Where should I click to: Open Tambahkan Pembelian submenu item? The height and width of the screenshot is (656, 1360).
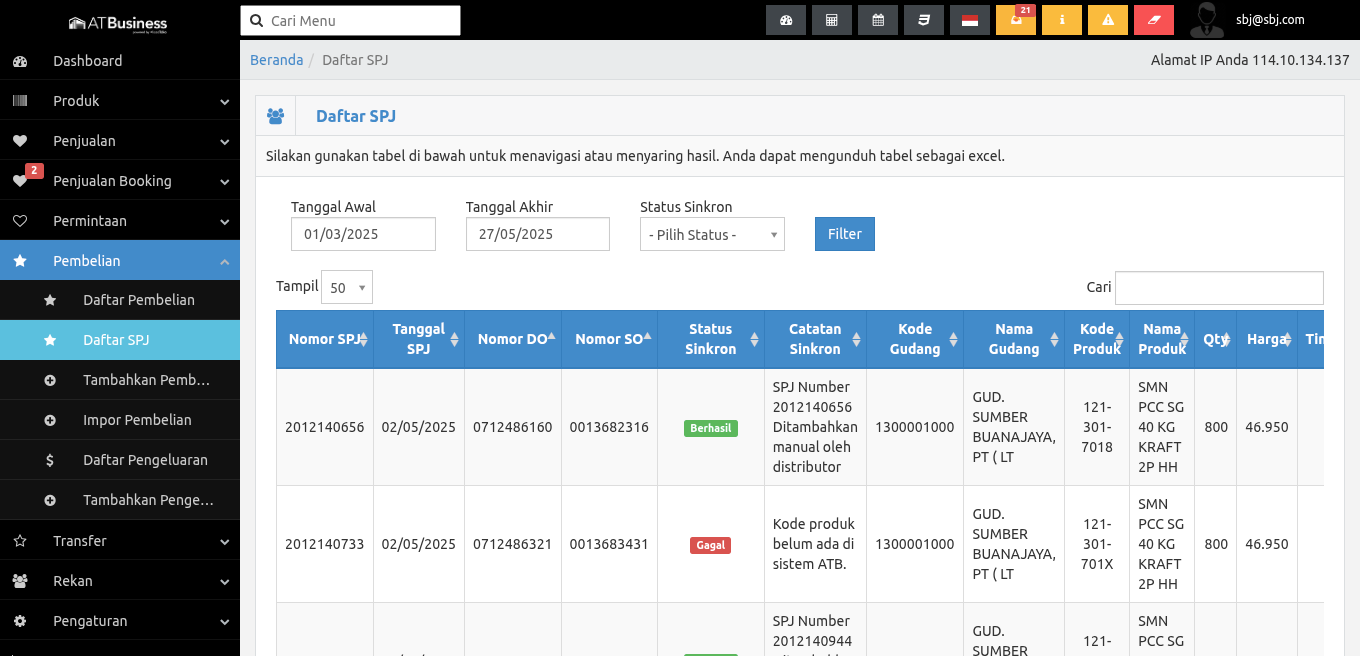(x=120, y=380)
